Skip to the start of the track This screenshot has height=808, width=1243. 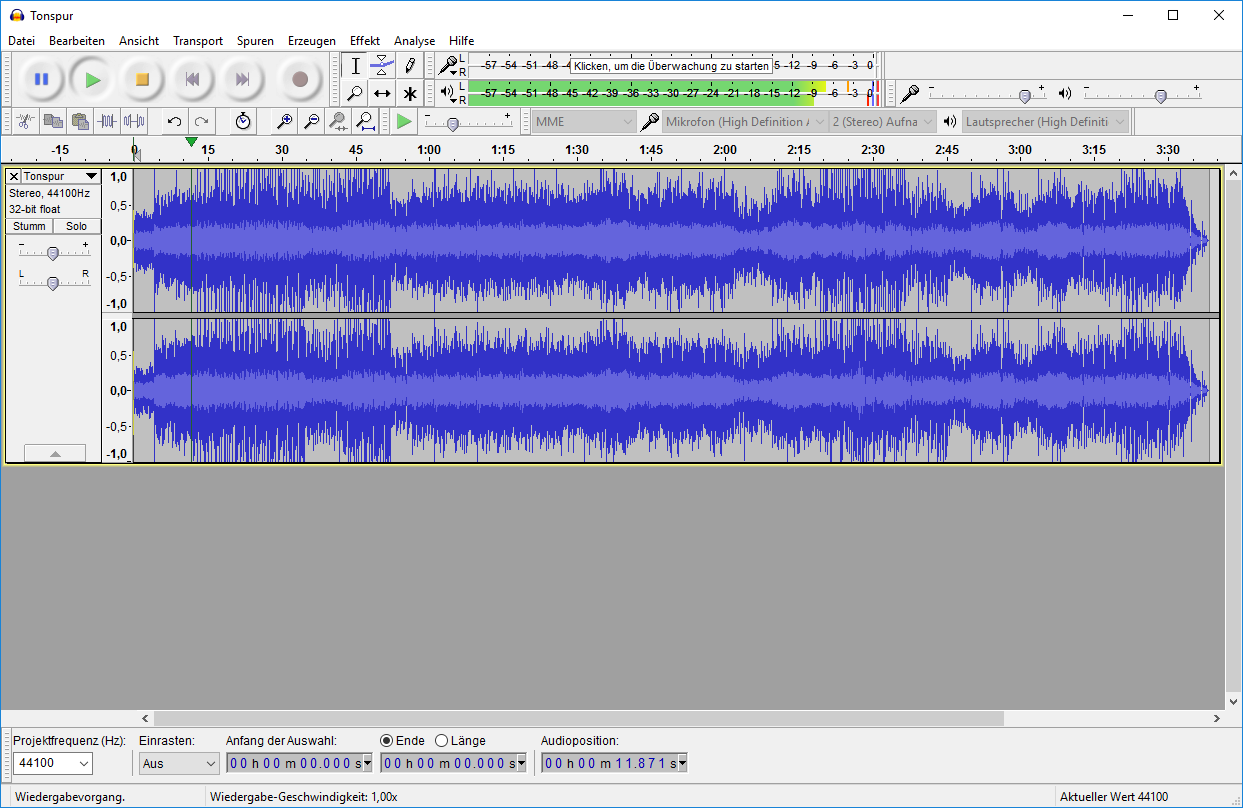click(x=192, y=79)
